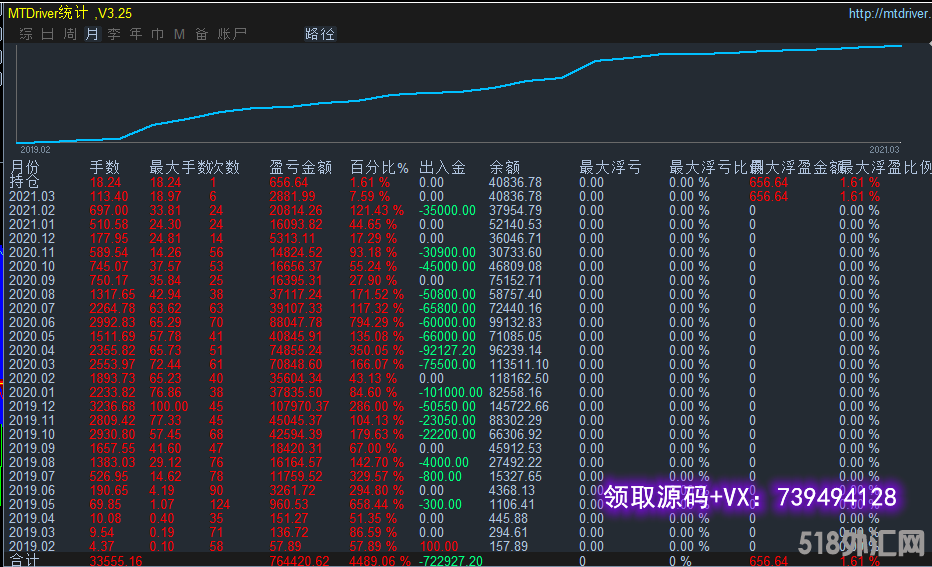Select the 持仓 open positions row
932x567 pixels.
pos(26,182)
